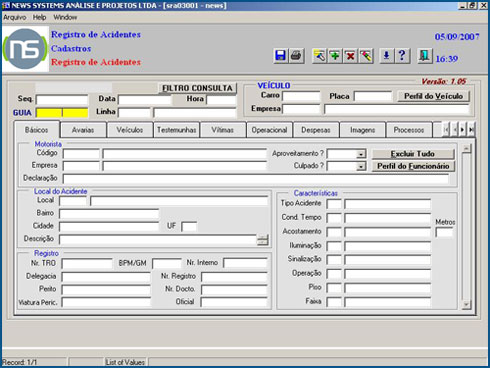Viewport: 490px width, 368px height.
Task: Click the Seq. input field
Action: click(x=62, y=100)
